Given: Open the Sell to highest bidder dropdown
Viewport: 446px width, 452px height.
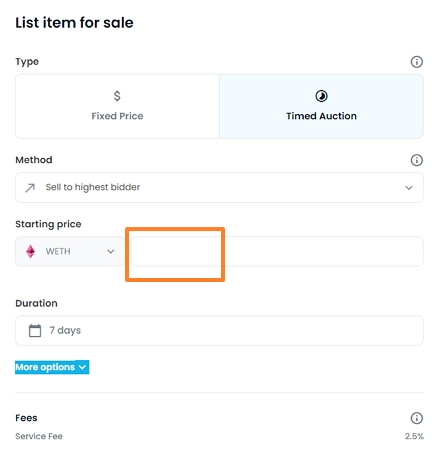Looking at the screenshot, I should click(x=219, y=187).
